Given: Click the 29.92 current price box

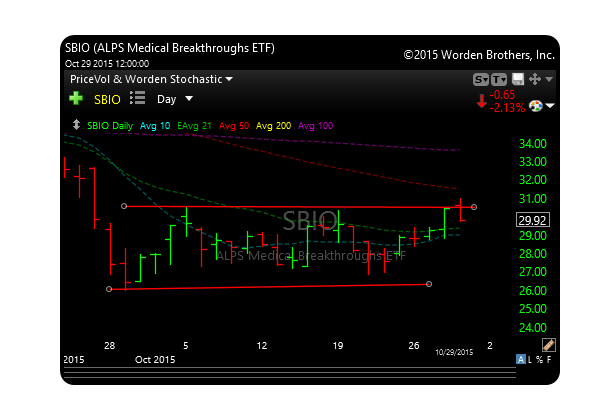Looking at the screenshot, I should (x=533, y=220).
